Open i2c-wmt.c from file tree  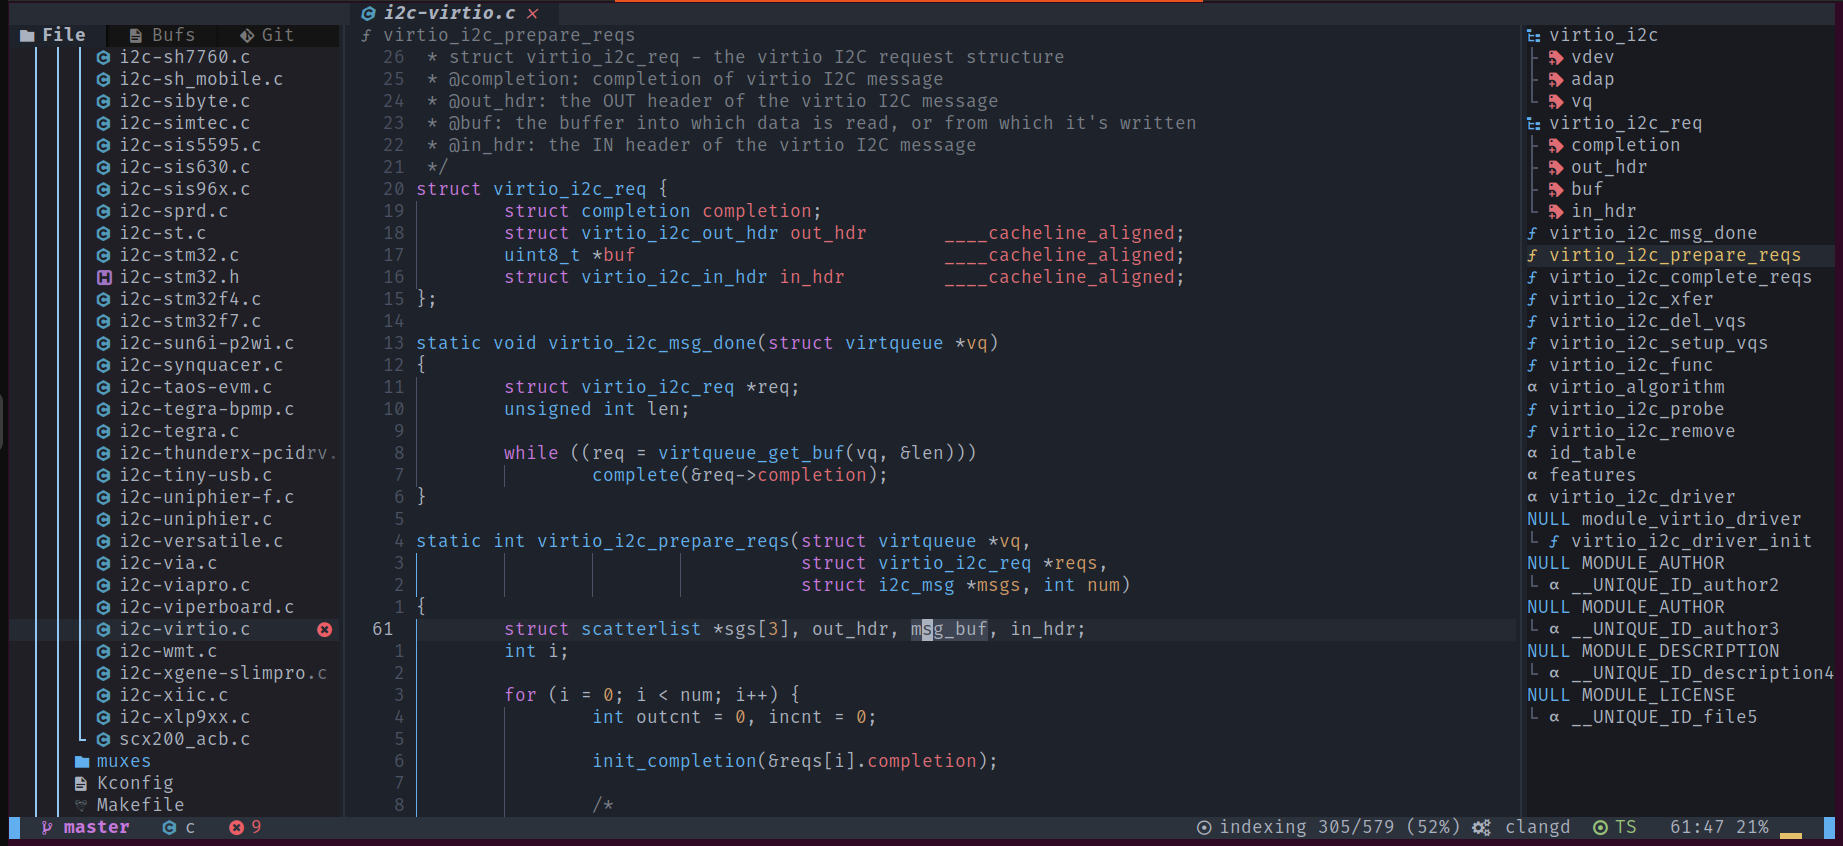167,651
